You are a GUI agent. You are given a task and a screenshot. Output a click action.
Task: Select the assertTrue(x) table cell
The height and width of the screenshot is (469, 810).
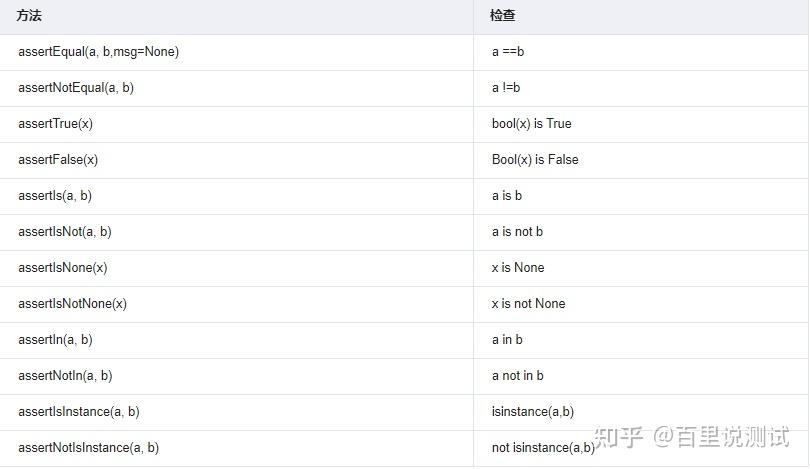(x=56, y=123)
